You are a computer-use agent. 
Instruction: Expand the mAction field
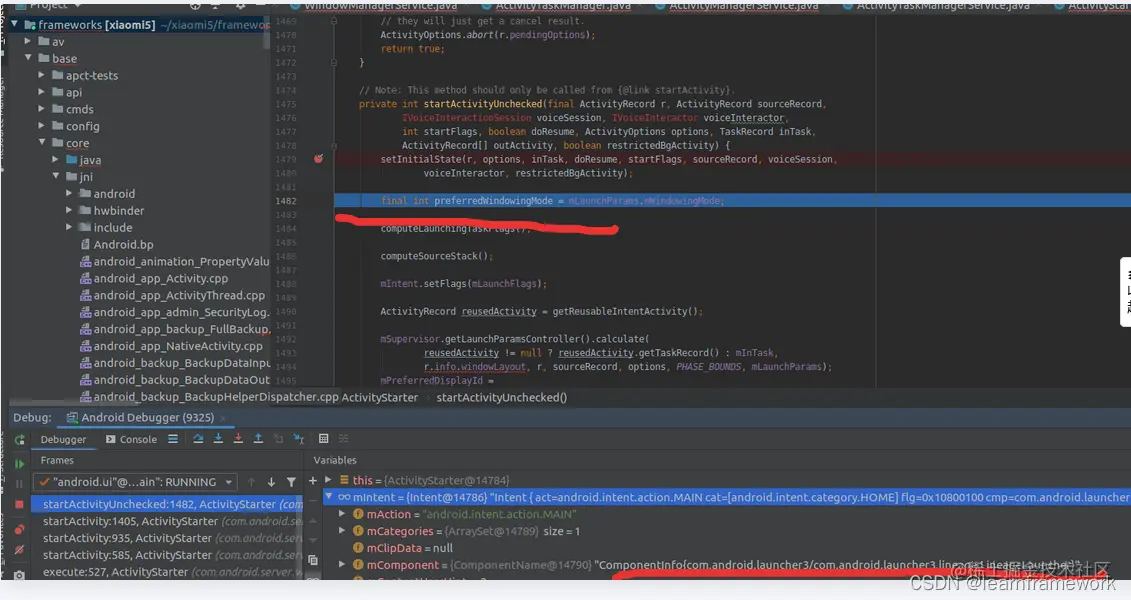pos(342,514)
